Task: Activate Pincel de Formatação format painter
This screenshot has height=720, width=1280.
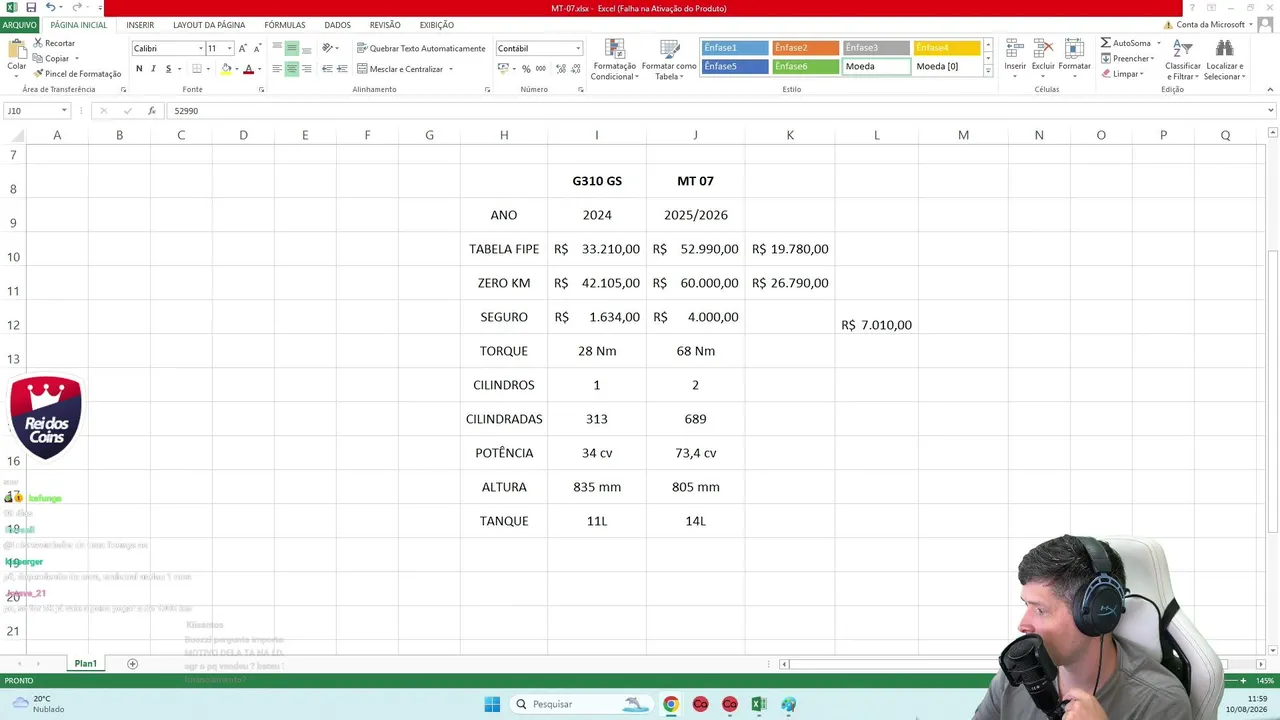Action: tap(77, 74)
